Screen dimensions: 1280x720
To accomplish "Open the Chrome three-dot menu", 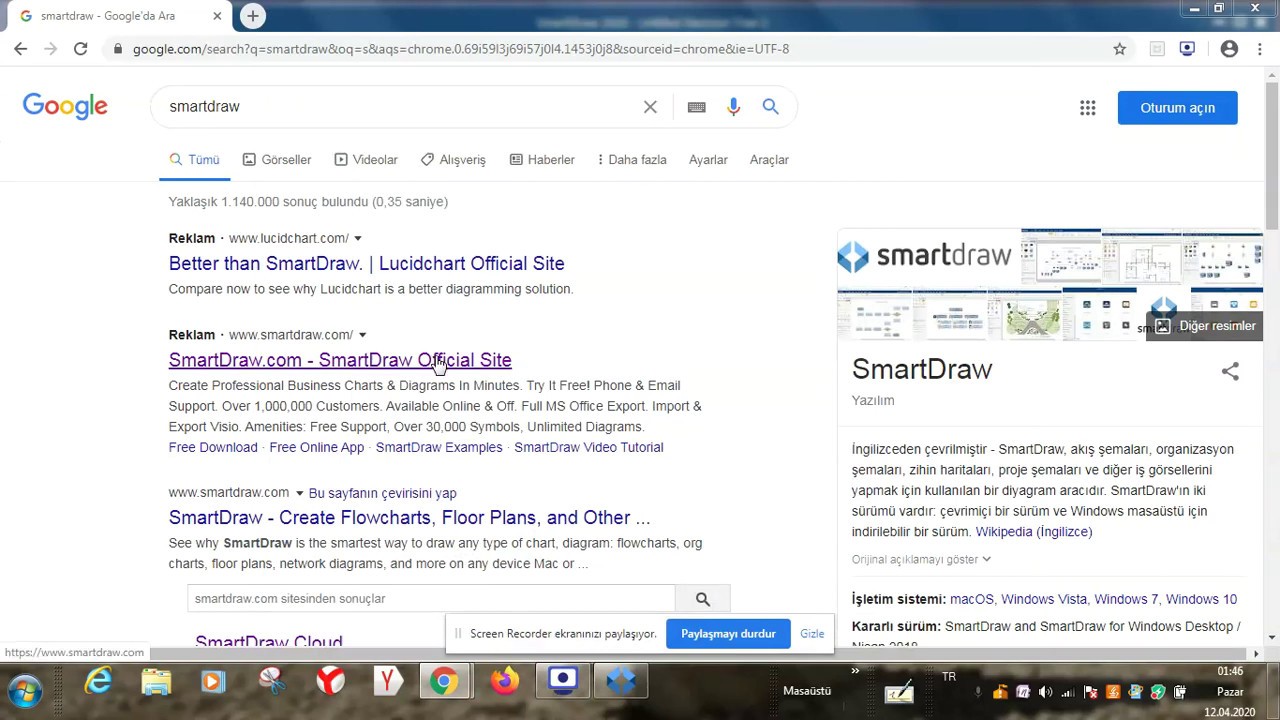I will (x=1258, y=48).
